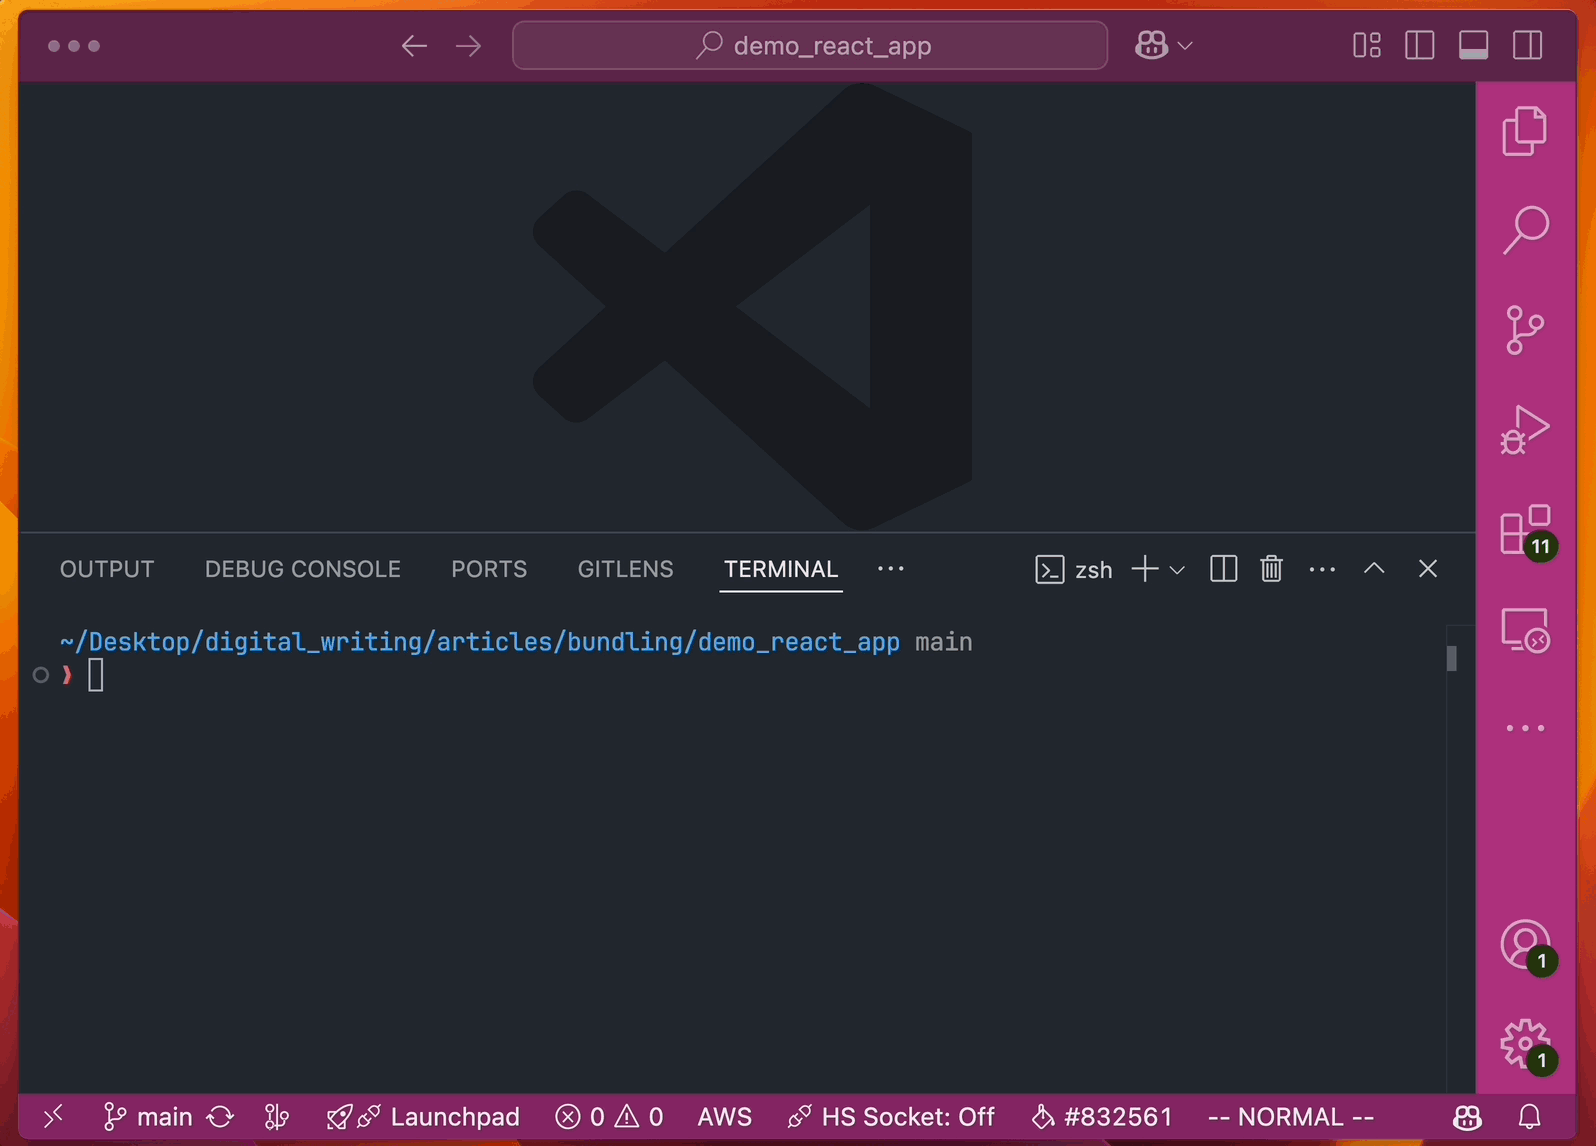Open notifications bell

click(x=1529, y=1116)
